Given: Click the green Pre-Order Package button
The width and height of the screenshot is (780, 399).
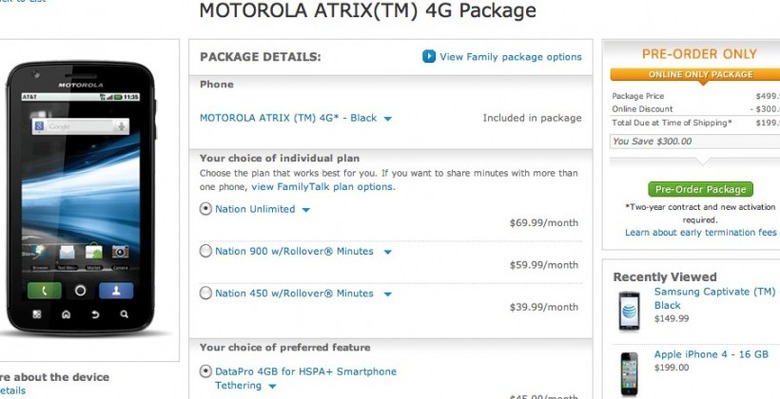Looking at the screenshot, I should tap(700, 190).
